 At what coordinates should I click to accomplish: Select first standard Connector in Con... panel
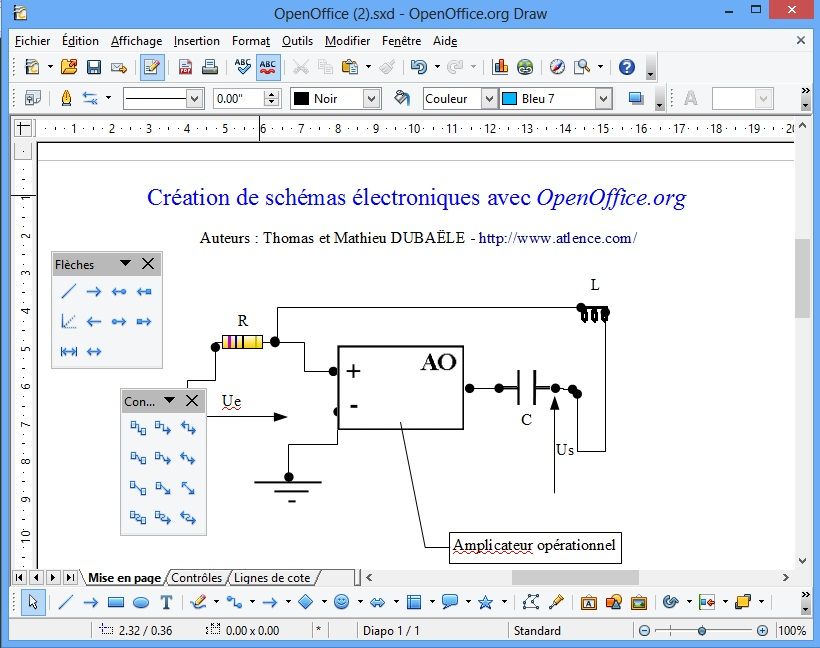click(x=138, y=428)
